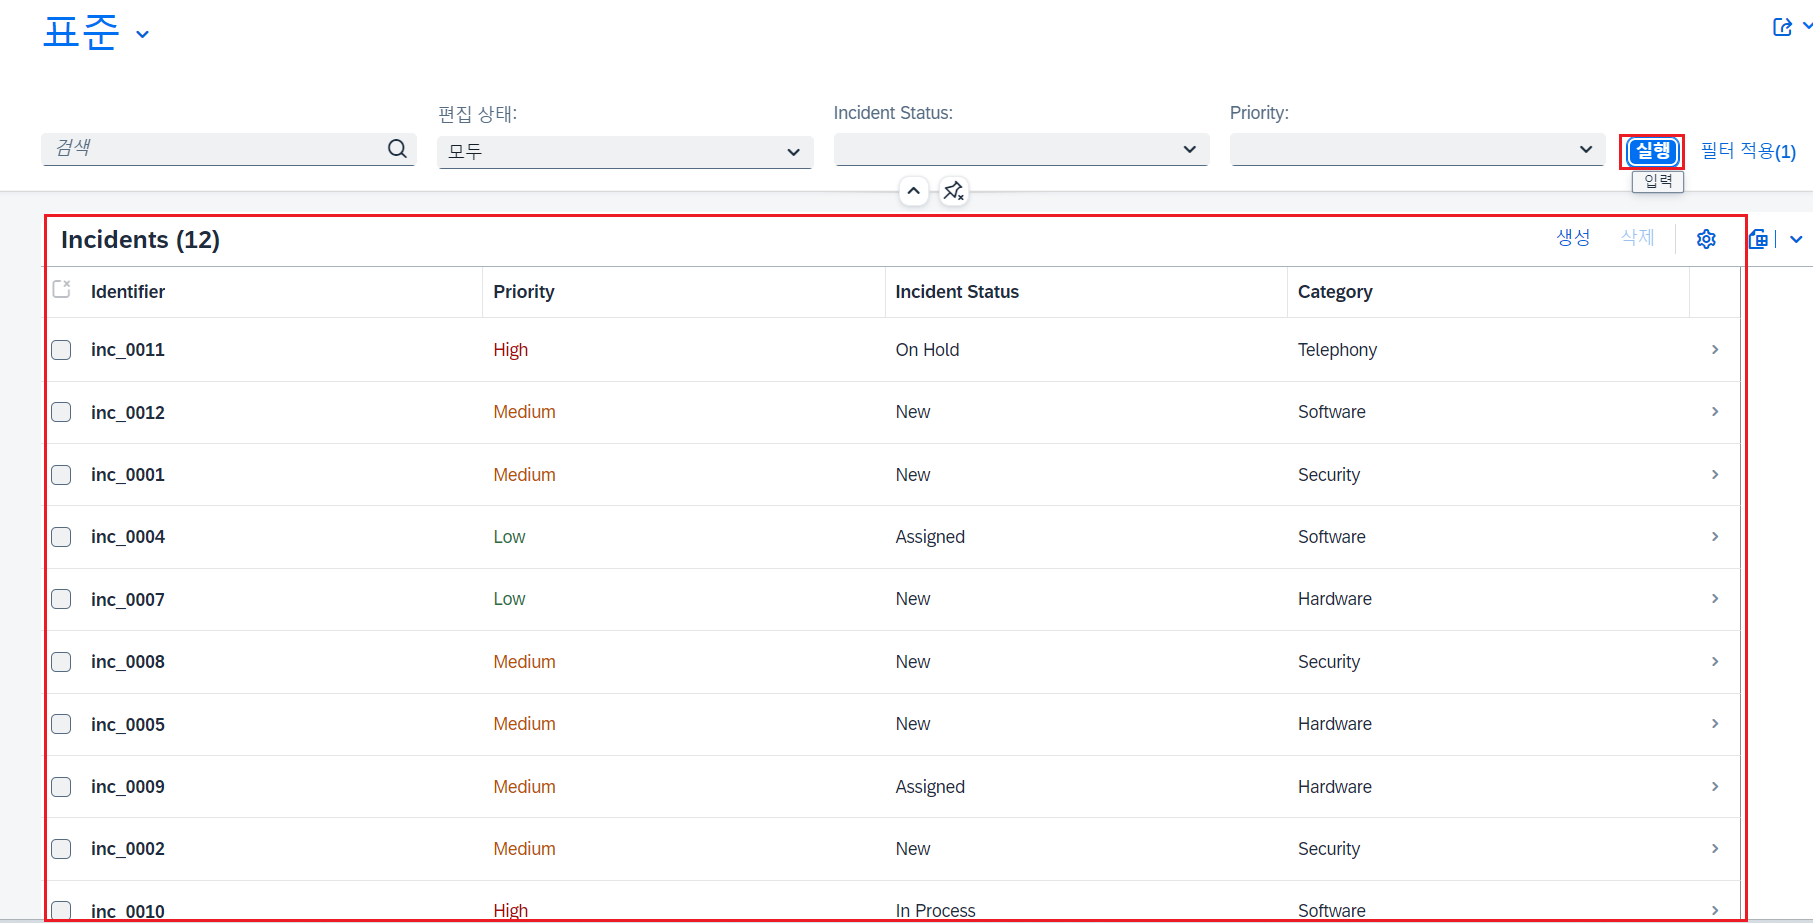This screenshot has width=1813, height=923.
Task: Open the share icon menu
Action: (x=1782, y=27)
